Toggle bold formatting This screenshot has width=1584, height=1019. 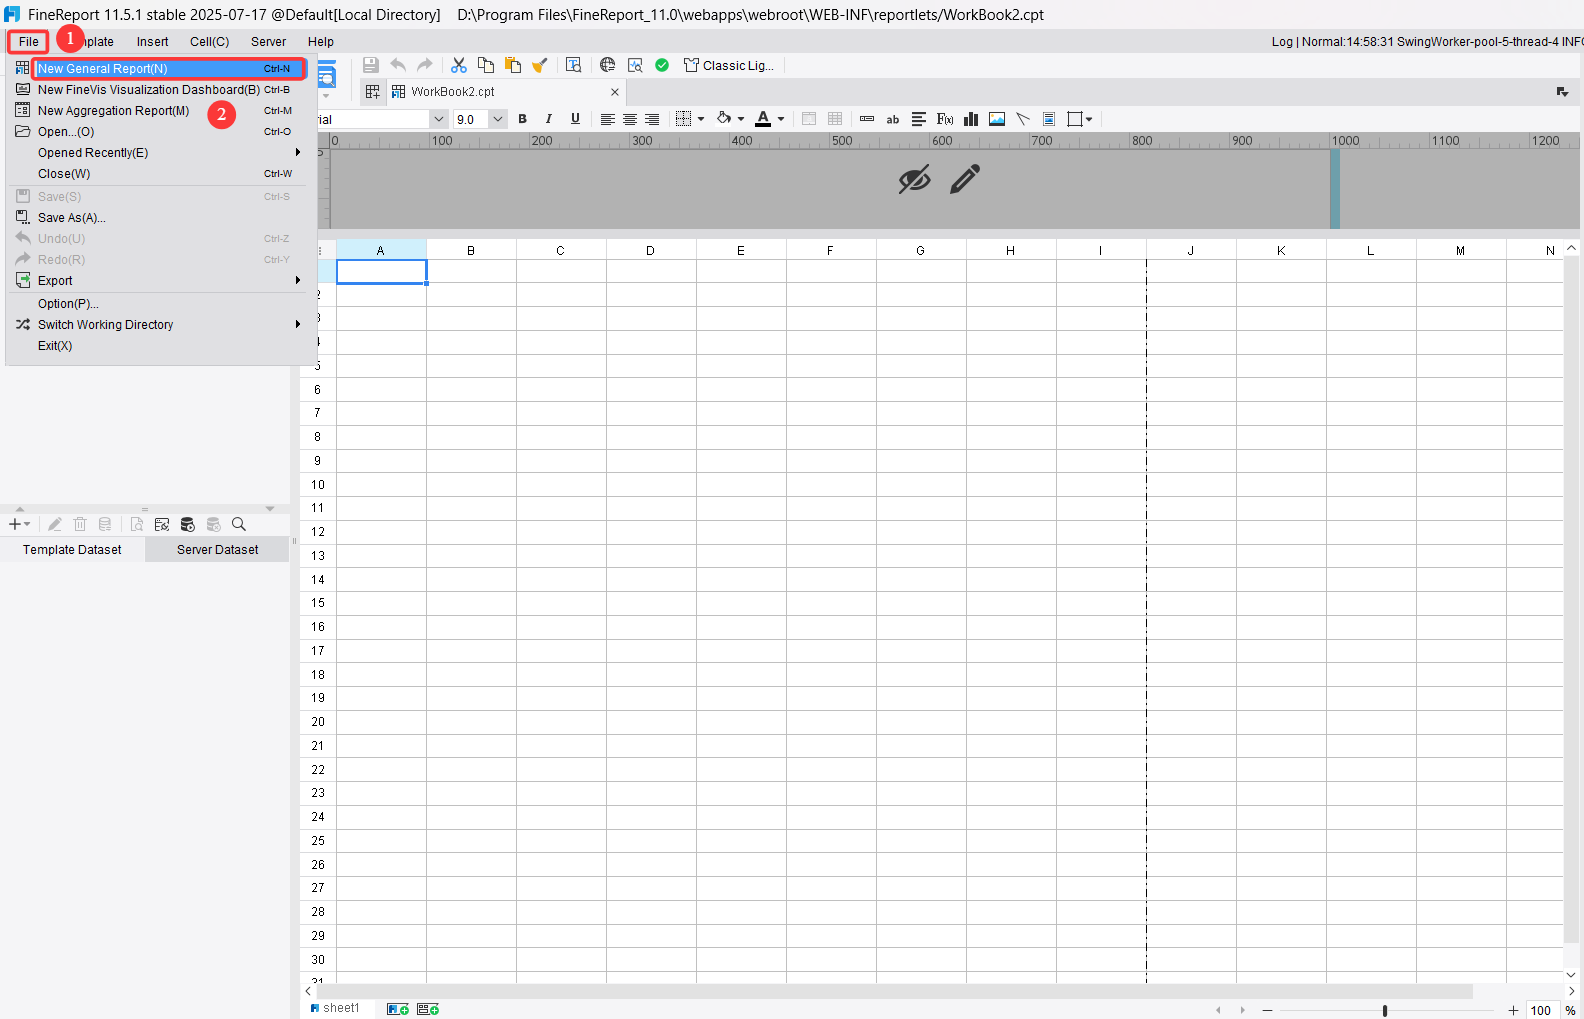point(522,119)
